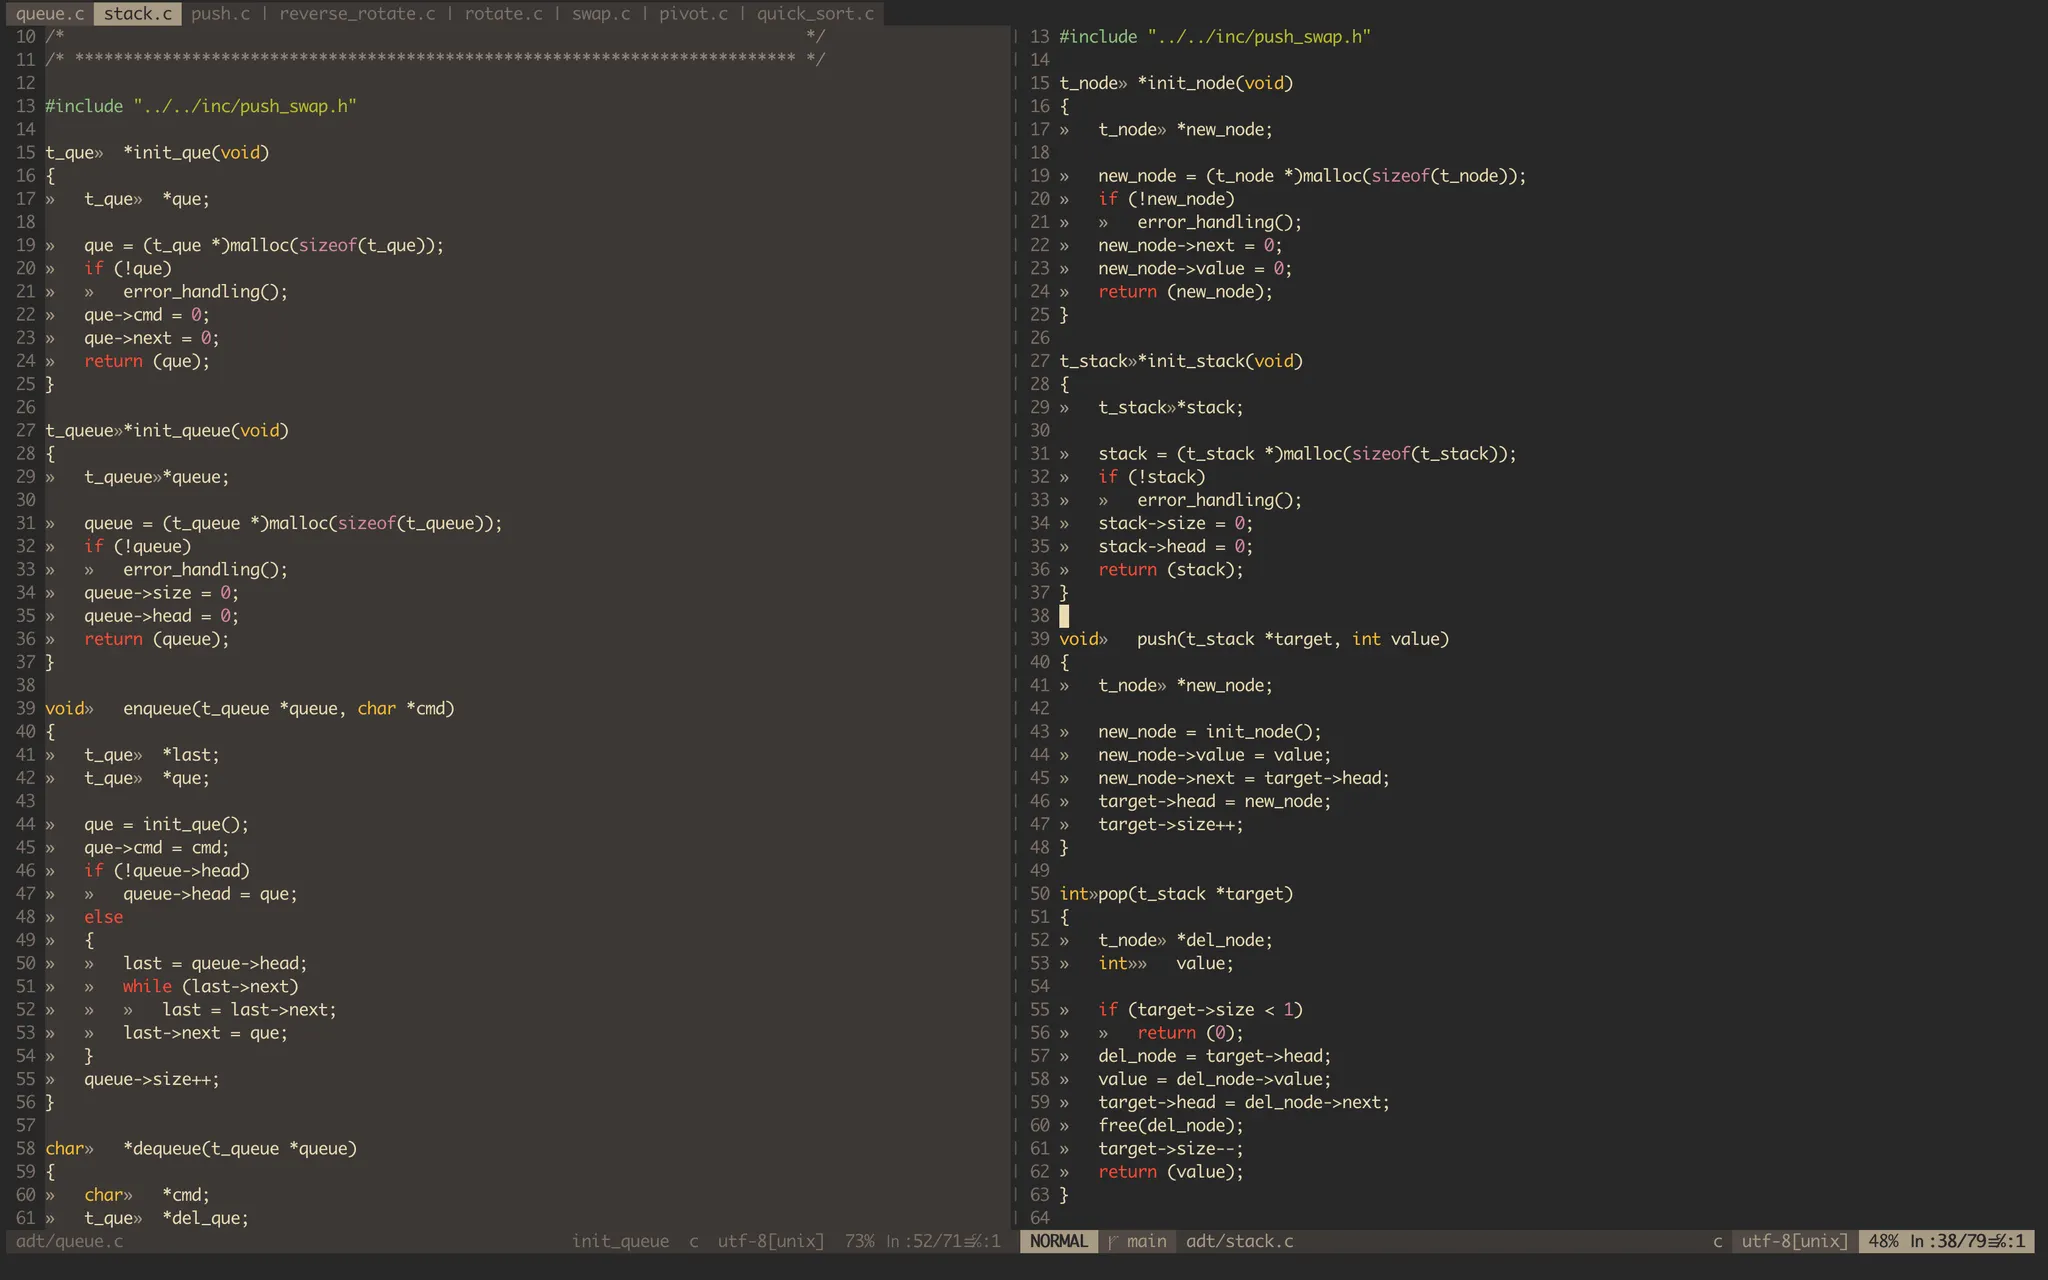Open the swap.c buffer tab
Viewport: 2048px width, 1280px height.
click(601, 14)
